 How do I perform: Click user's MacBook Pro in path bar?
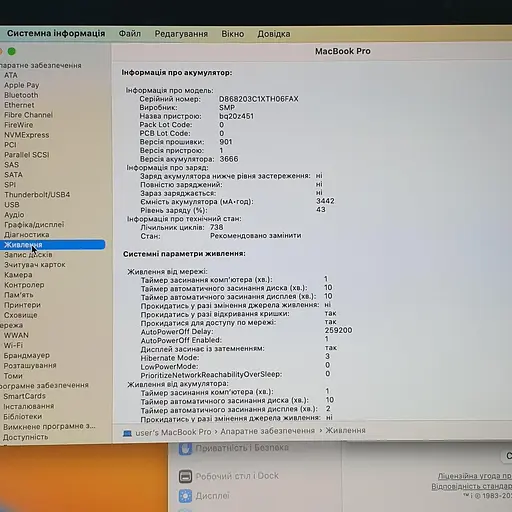(173, 432)
